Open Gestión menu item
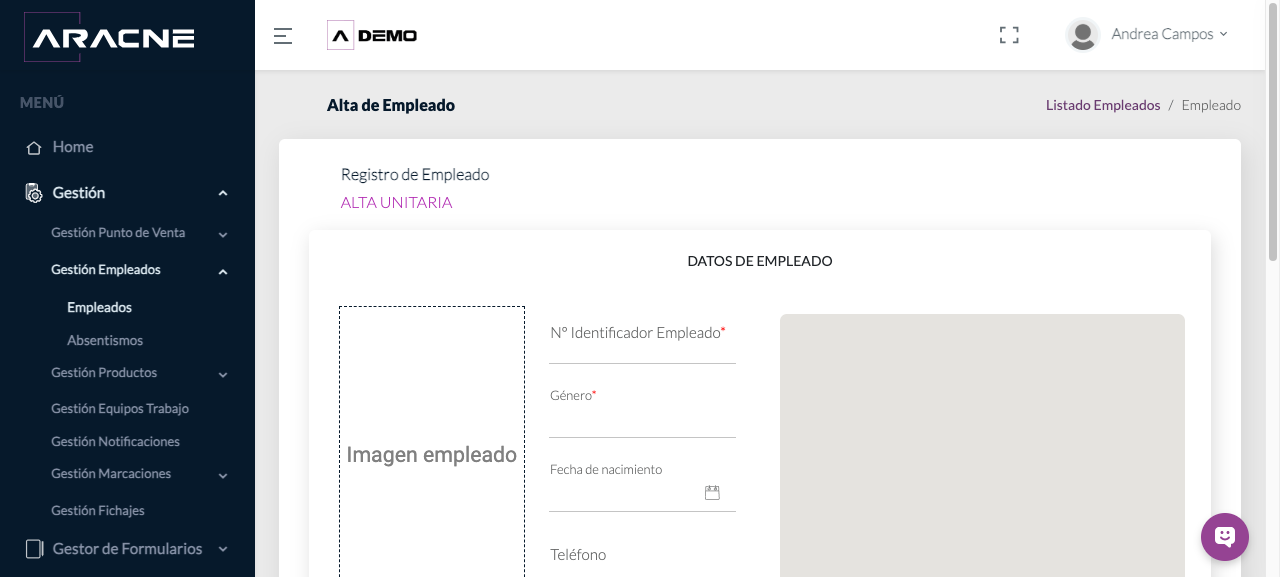 pyautogui.click(x=79, y=193)
